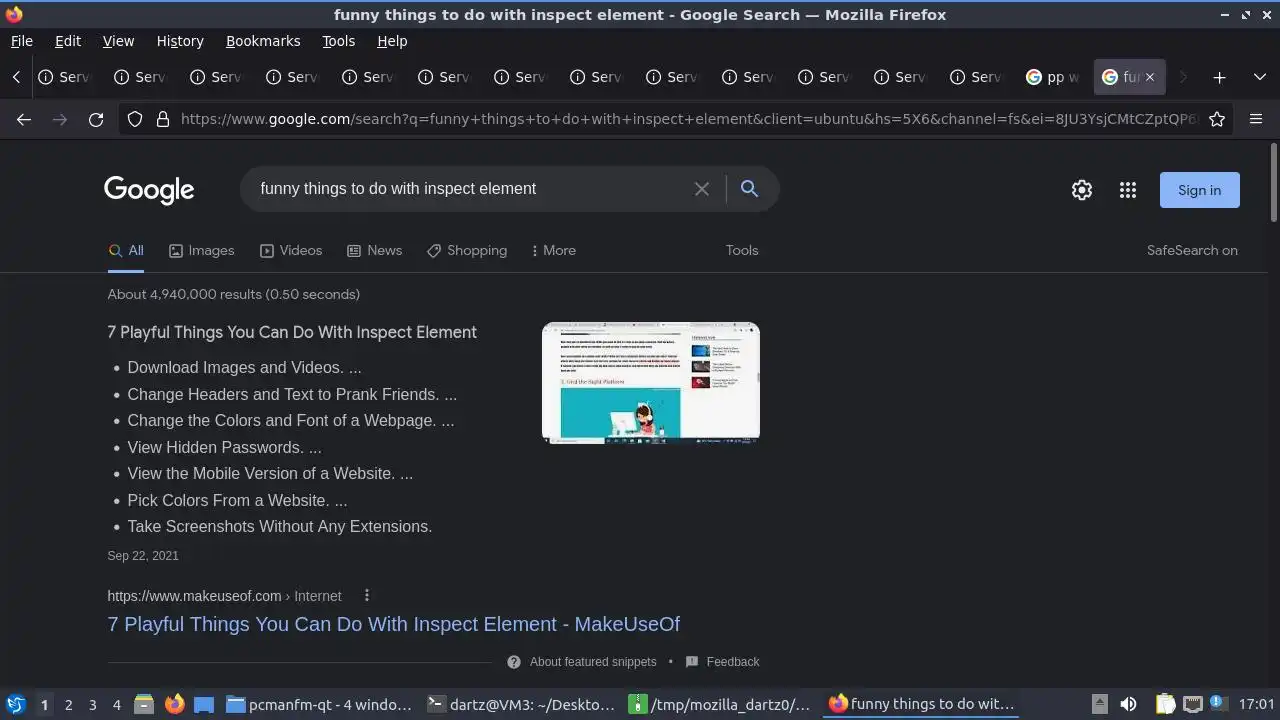Click the Sign in button
This screenshot has width=1280, height=720.
[1199, 190]
